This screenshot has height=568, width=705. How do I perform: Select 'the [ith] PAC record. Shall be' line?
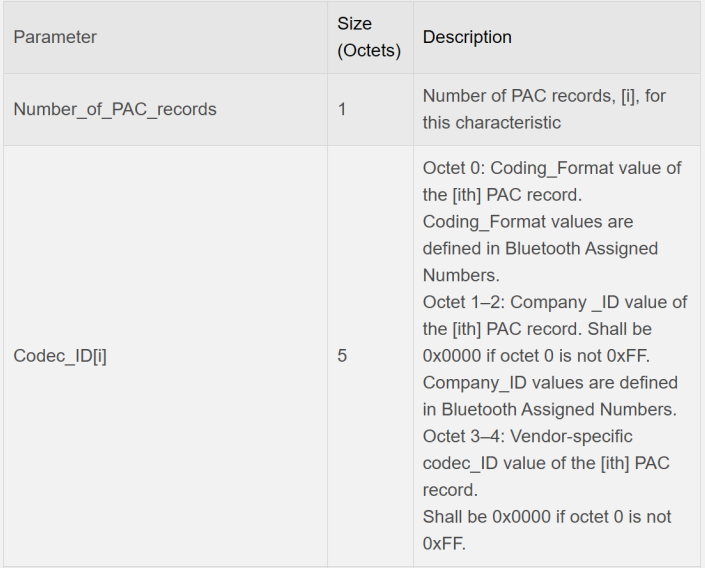point(537,329)
